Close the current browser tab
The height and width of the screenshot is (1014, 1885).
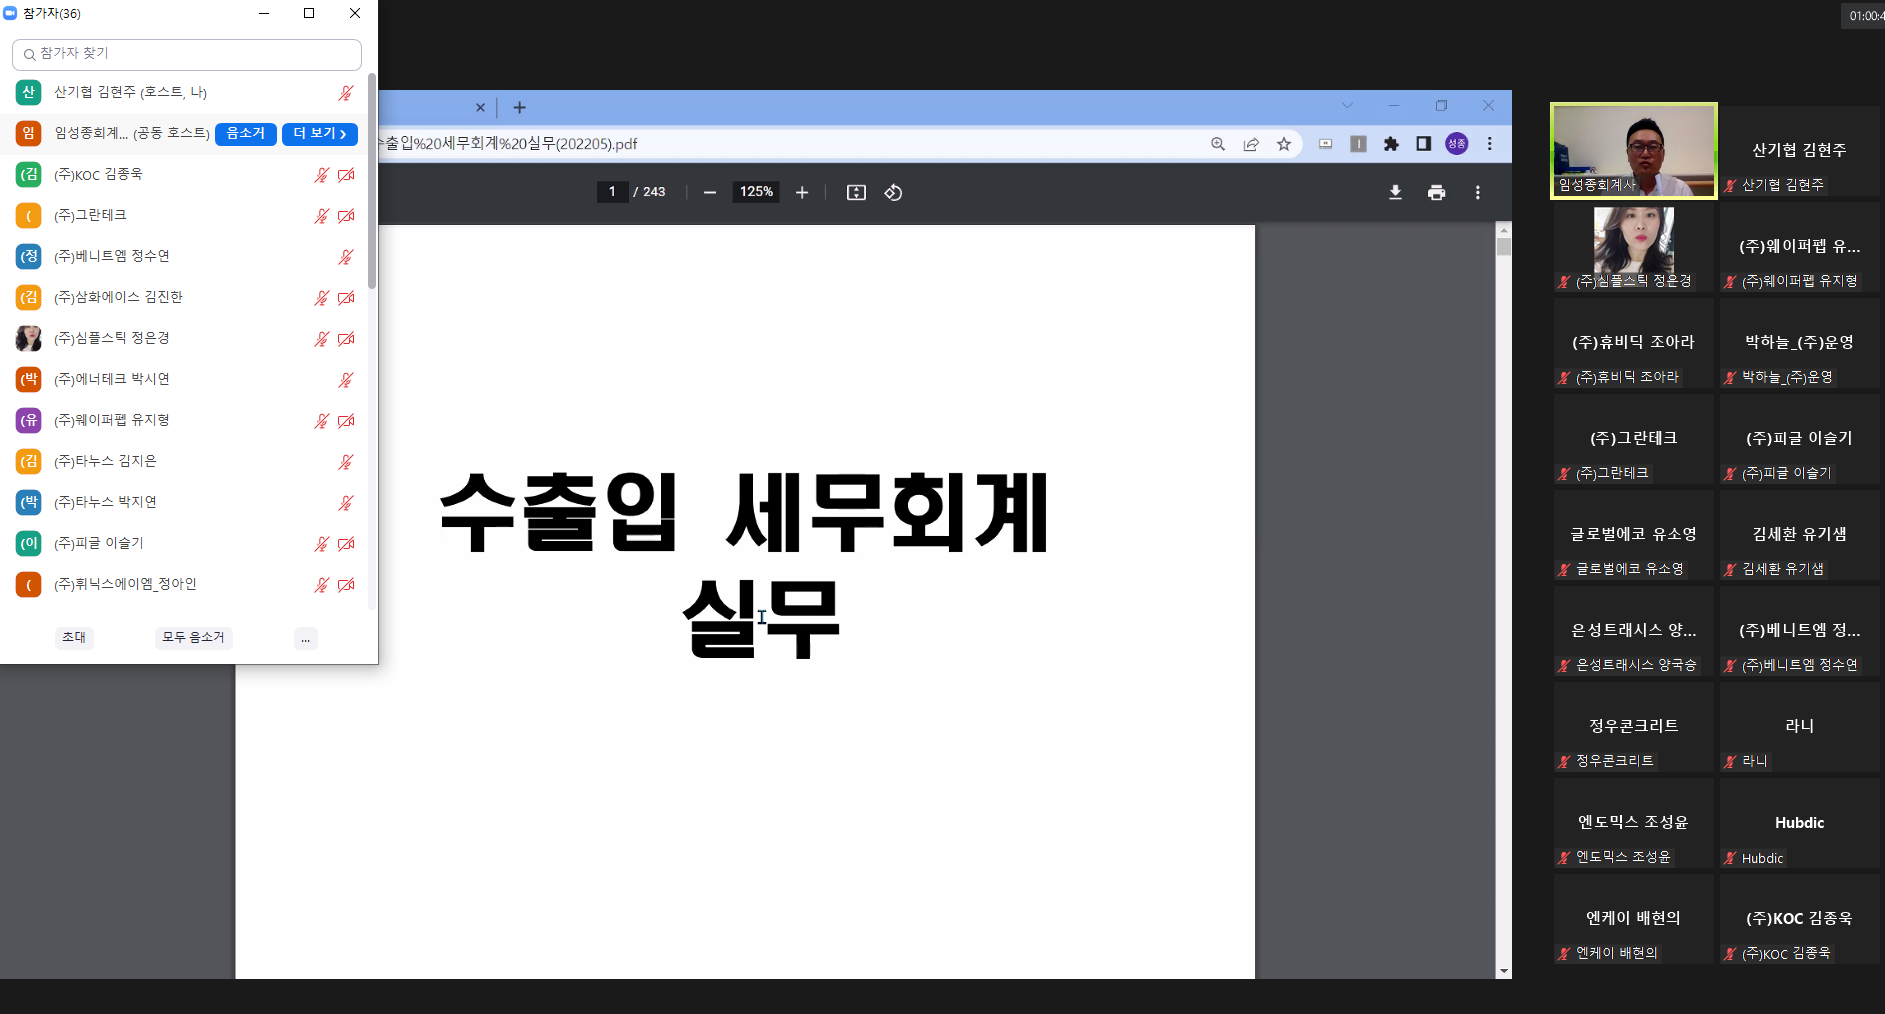point(480,107)
